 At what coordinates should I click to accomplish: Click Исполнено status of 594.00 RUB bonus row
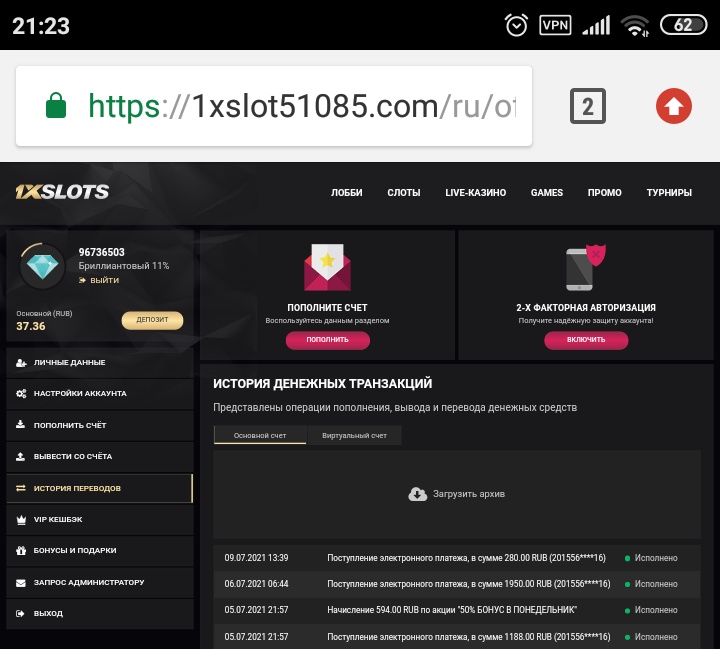[651, 610]
